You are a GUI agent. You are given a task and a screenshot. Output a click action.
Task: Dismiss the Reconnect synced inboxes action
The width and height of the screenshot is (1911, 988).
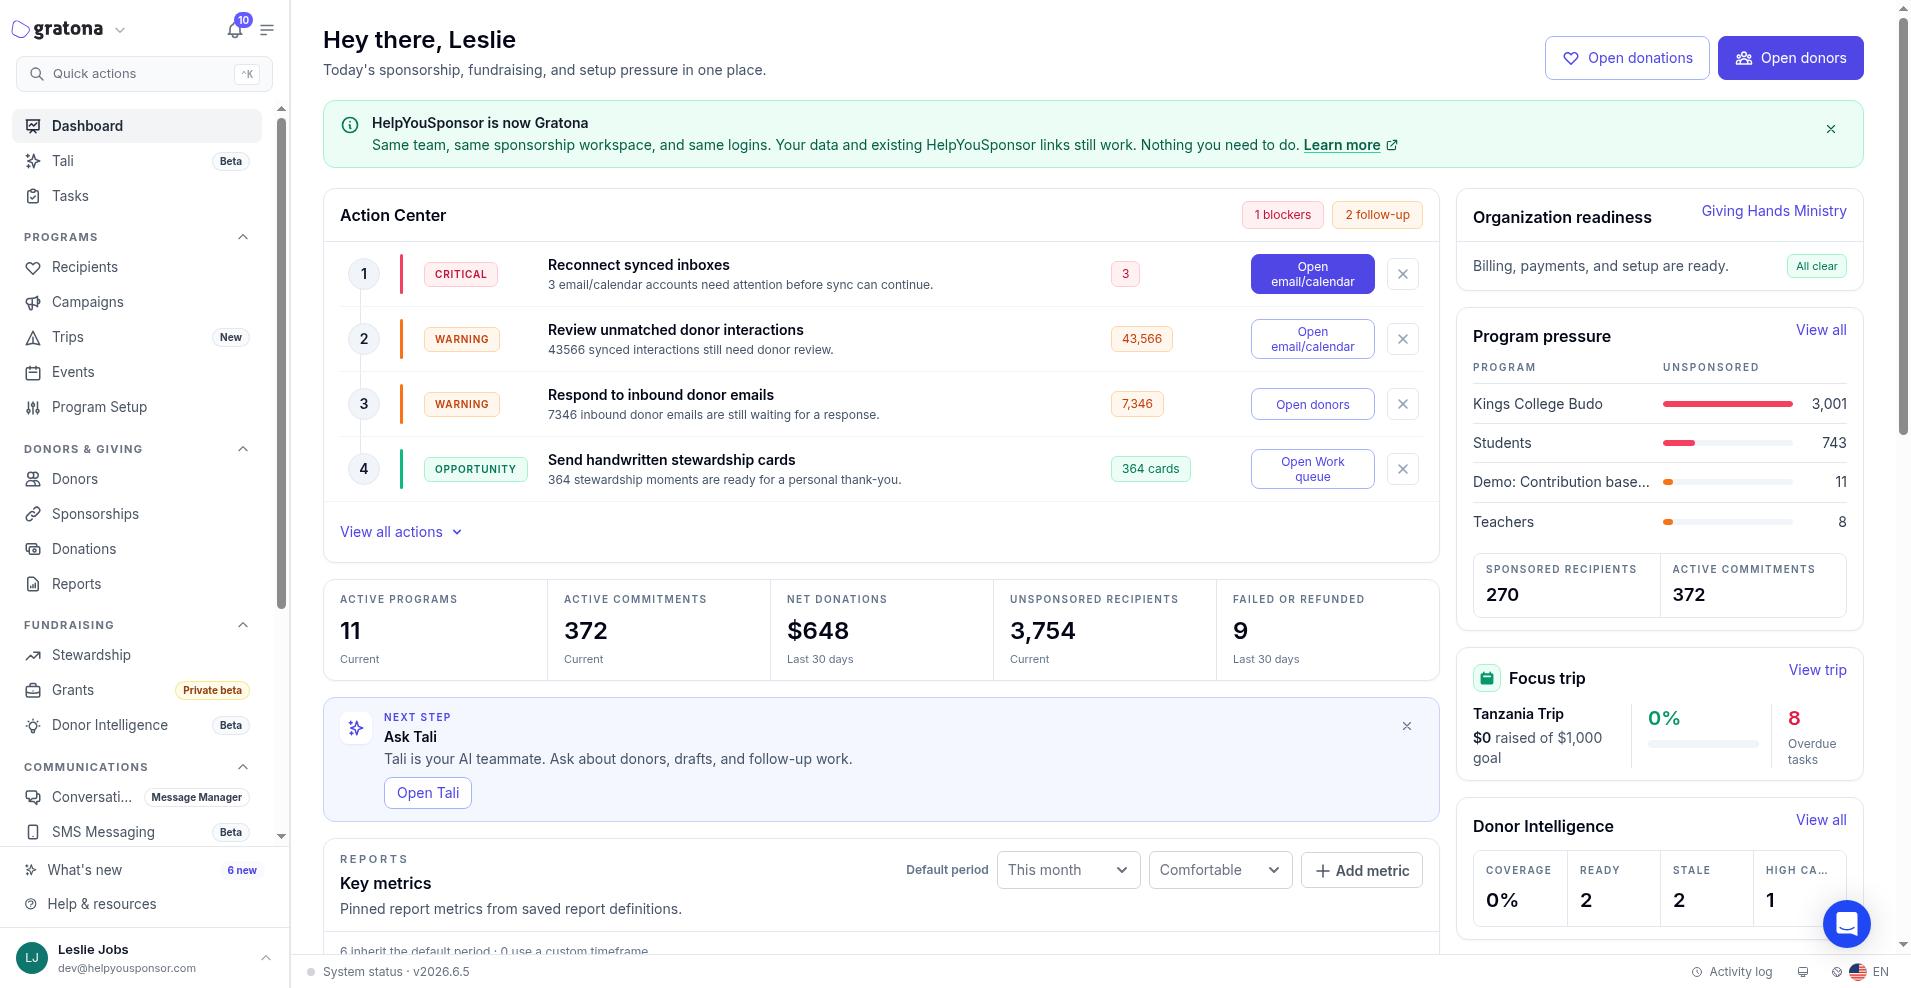click(x=1403, y=274)
